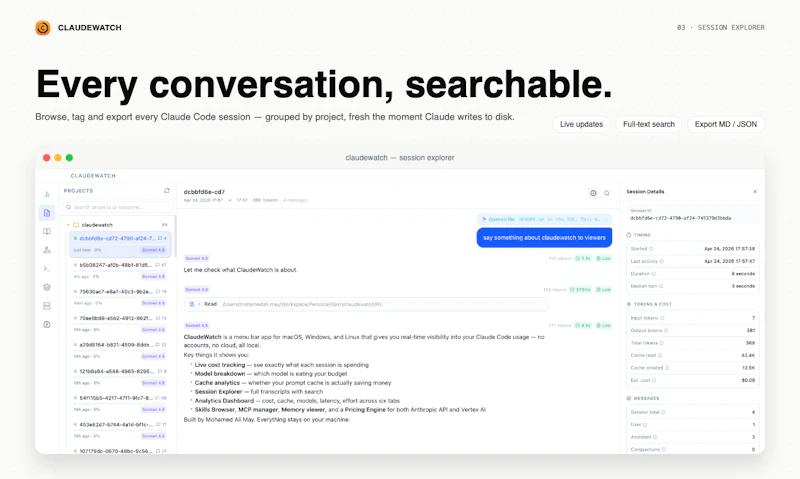Click info icon next to Started
Viewport: 800px width, 479px height.
pos(652,249)
